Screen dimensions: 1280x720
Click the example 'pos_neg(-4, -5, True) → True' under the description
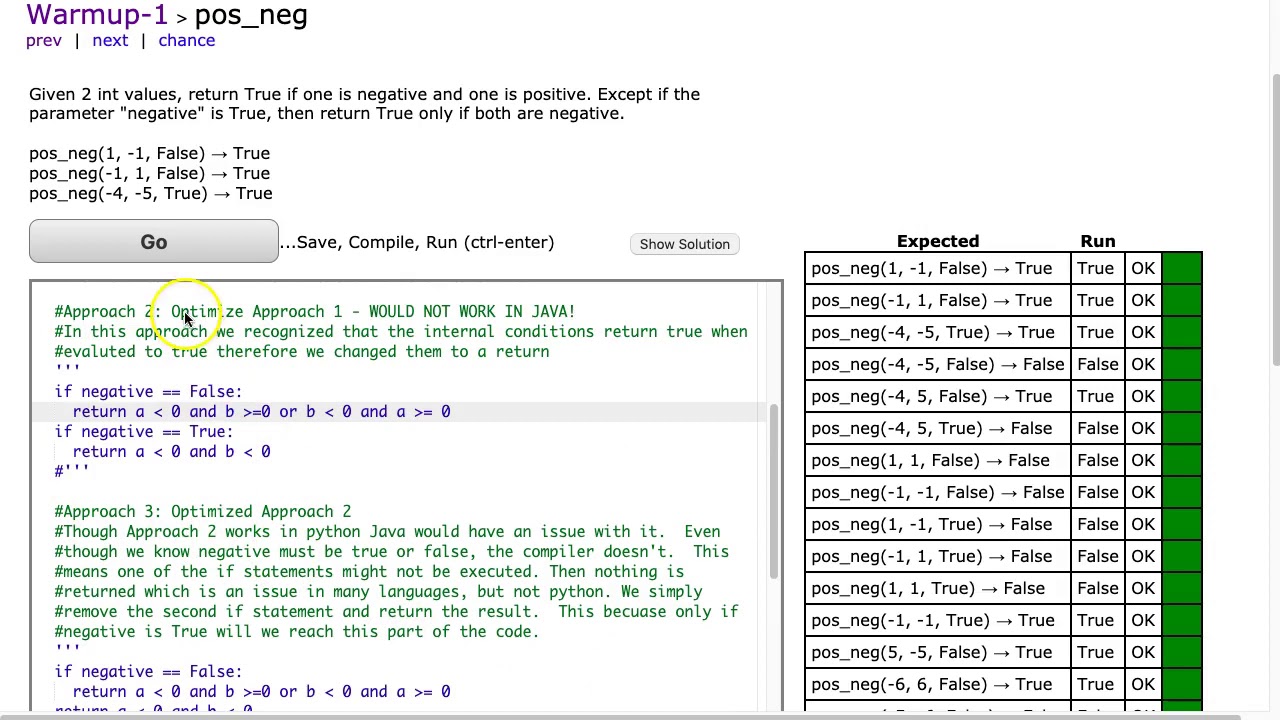click(150, 193)
